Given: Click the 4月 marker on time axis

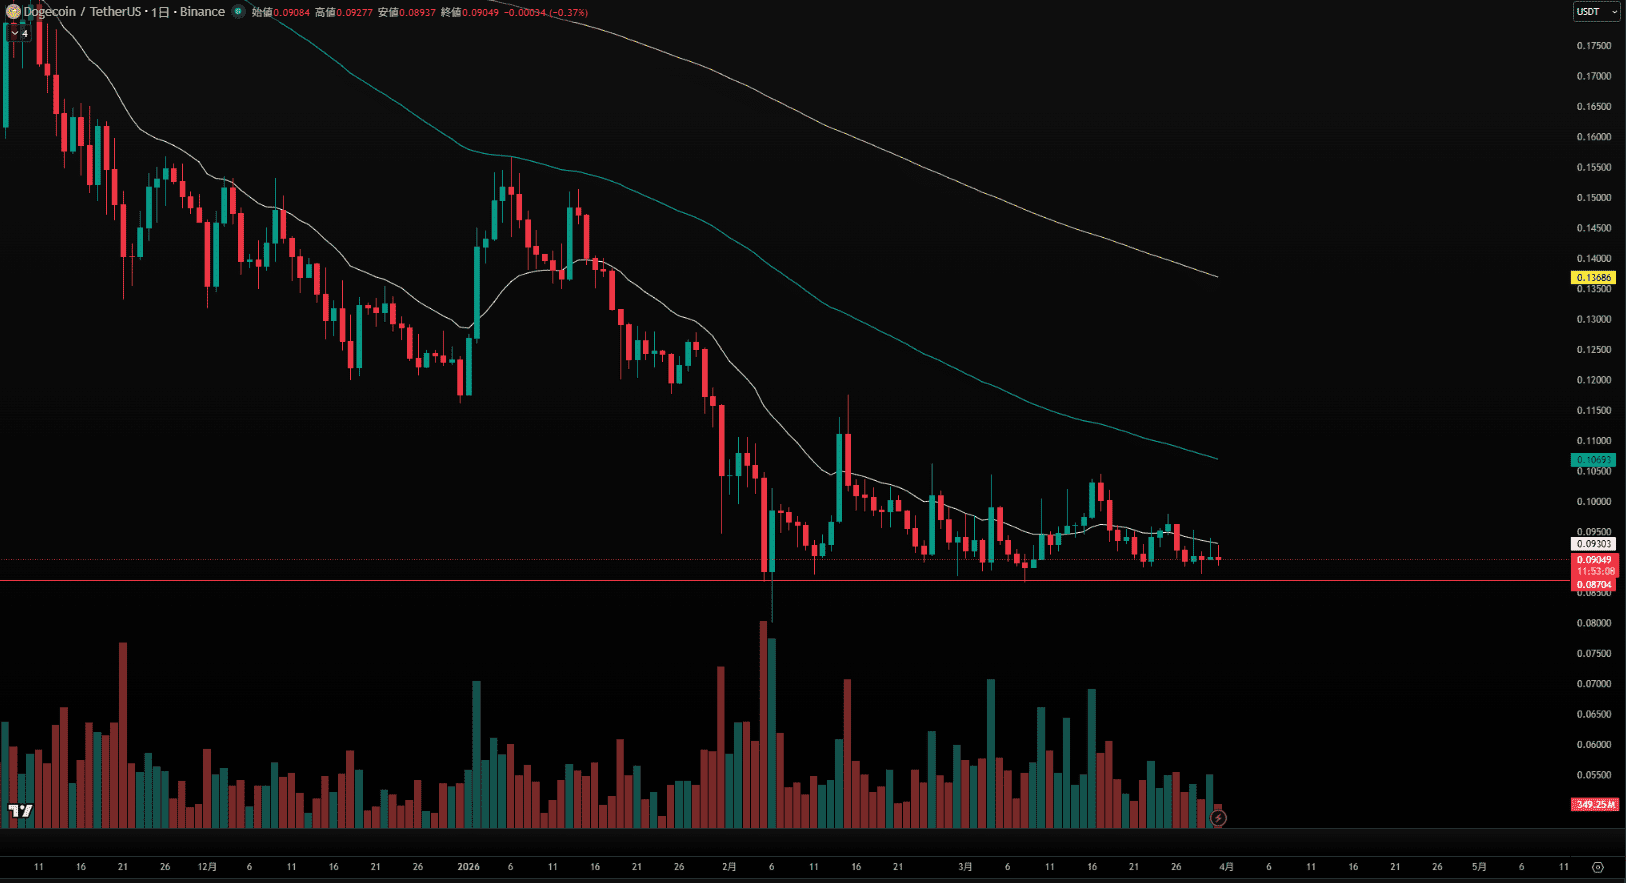Looking at the screenshot, I should 1226,867.
